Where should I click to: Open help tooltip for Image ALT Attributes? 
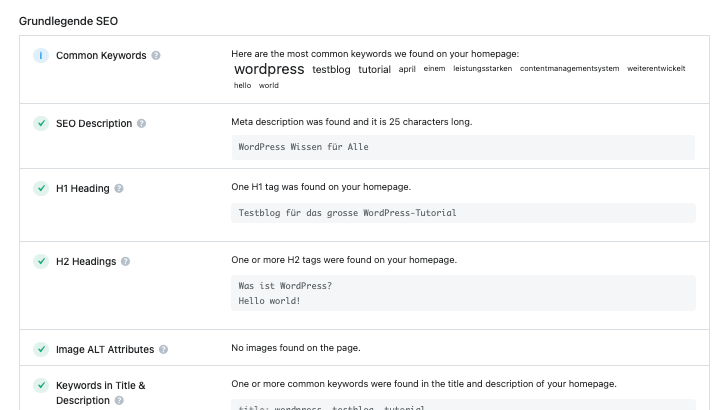pos(163,349)
